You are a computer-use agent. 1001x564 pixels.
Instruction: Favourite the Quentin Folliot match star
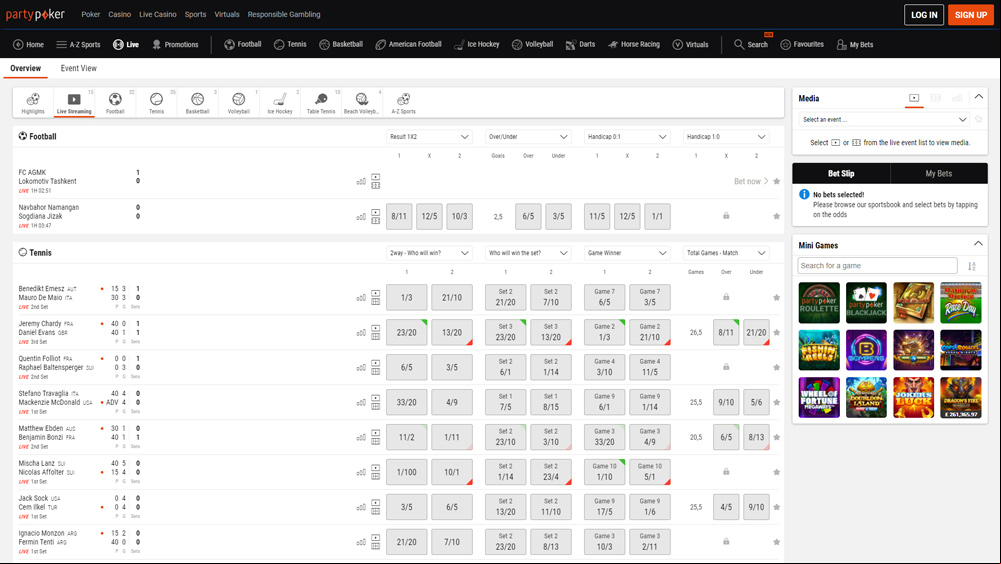coord(776,367)
